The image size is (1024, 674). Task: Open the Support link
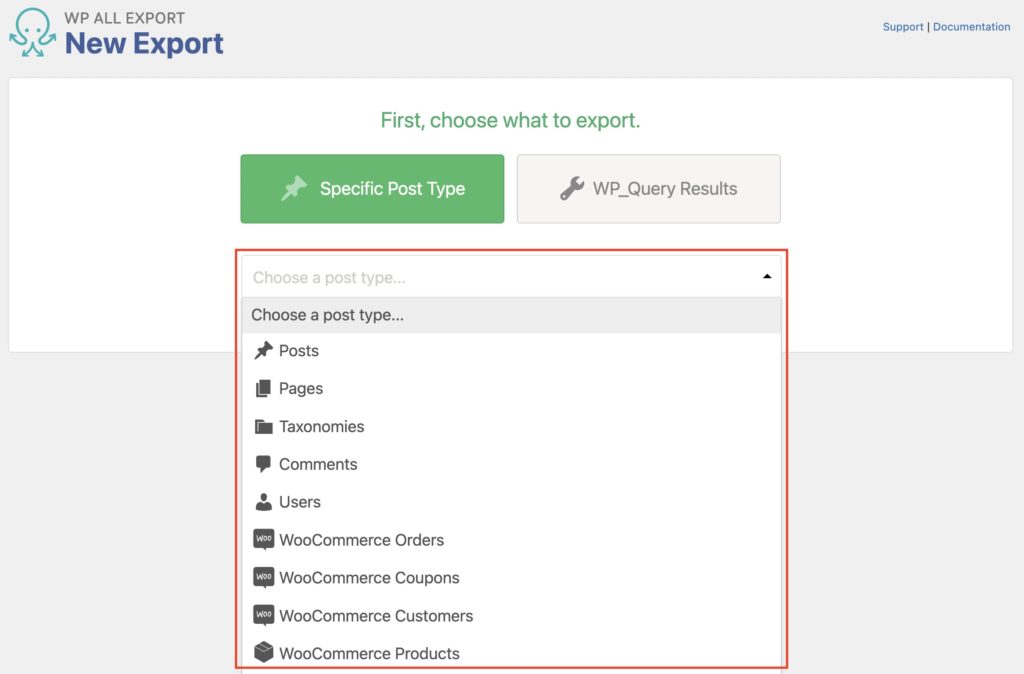[903, 26]
